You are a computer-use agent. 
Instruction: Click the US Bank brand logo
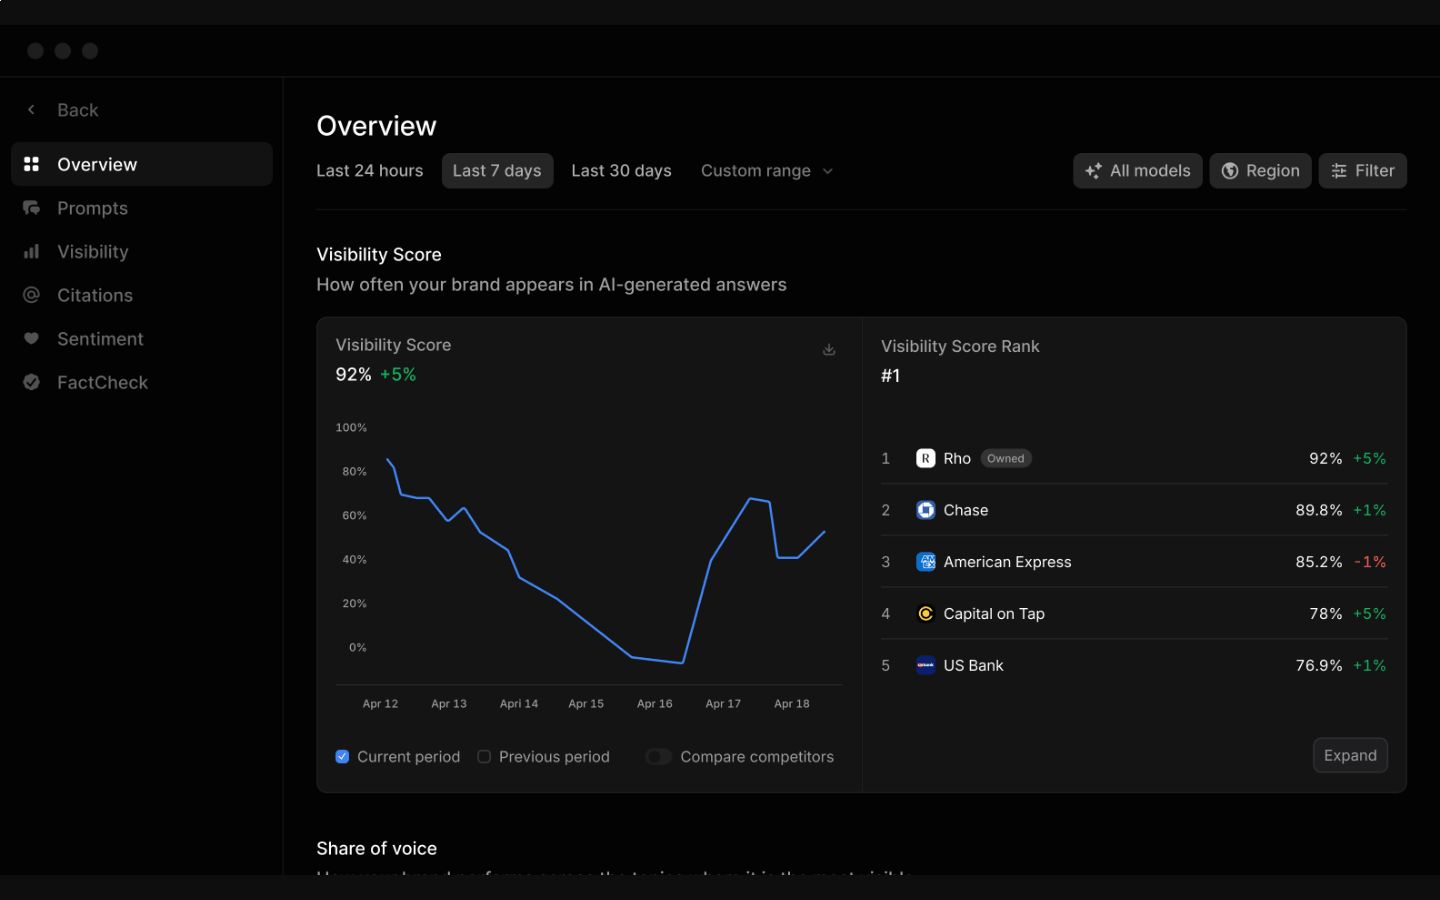[926, 665]
